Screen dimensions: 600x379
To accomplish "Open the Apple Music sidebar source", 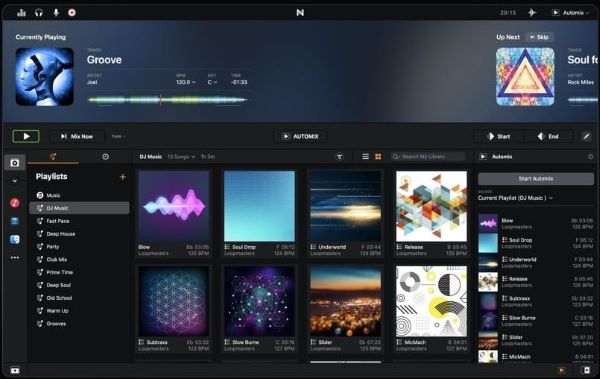I will click(15, 203).
